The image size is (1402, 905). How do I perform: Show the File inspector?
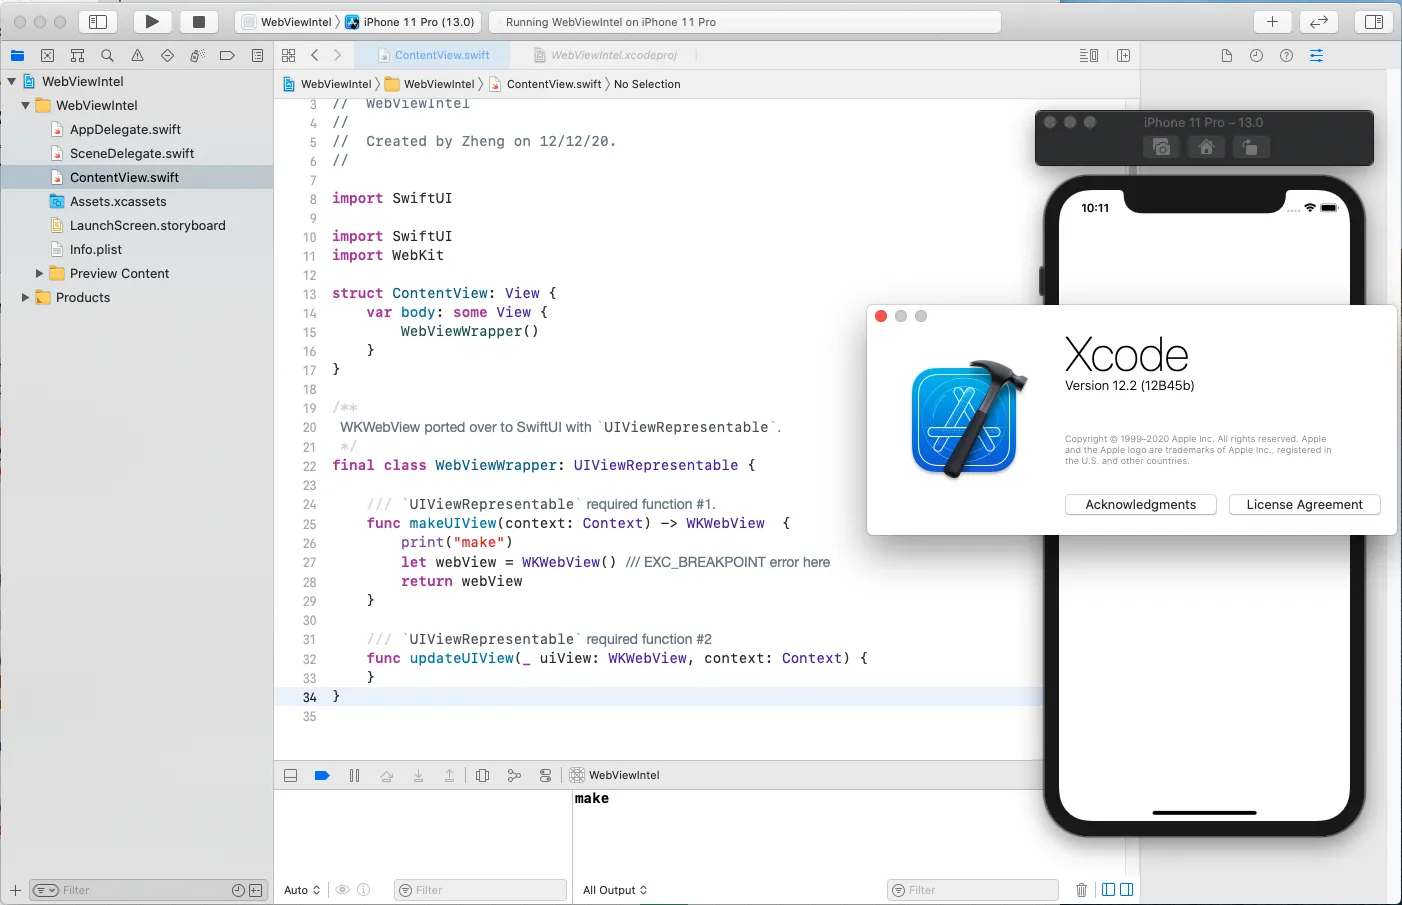click(1226, 56)
